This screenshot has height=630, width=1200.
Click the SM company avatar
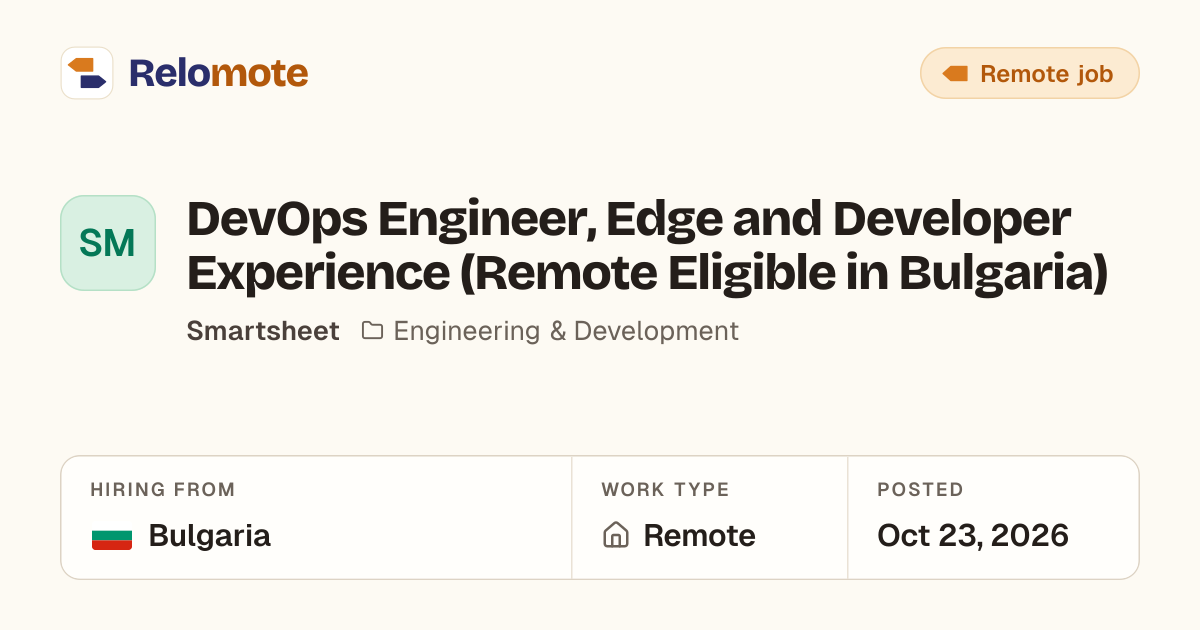pos(108,243)
